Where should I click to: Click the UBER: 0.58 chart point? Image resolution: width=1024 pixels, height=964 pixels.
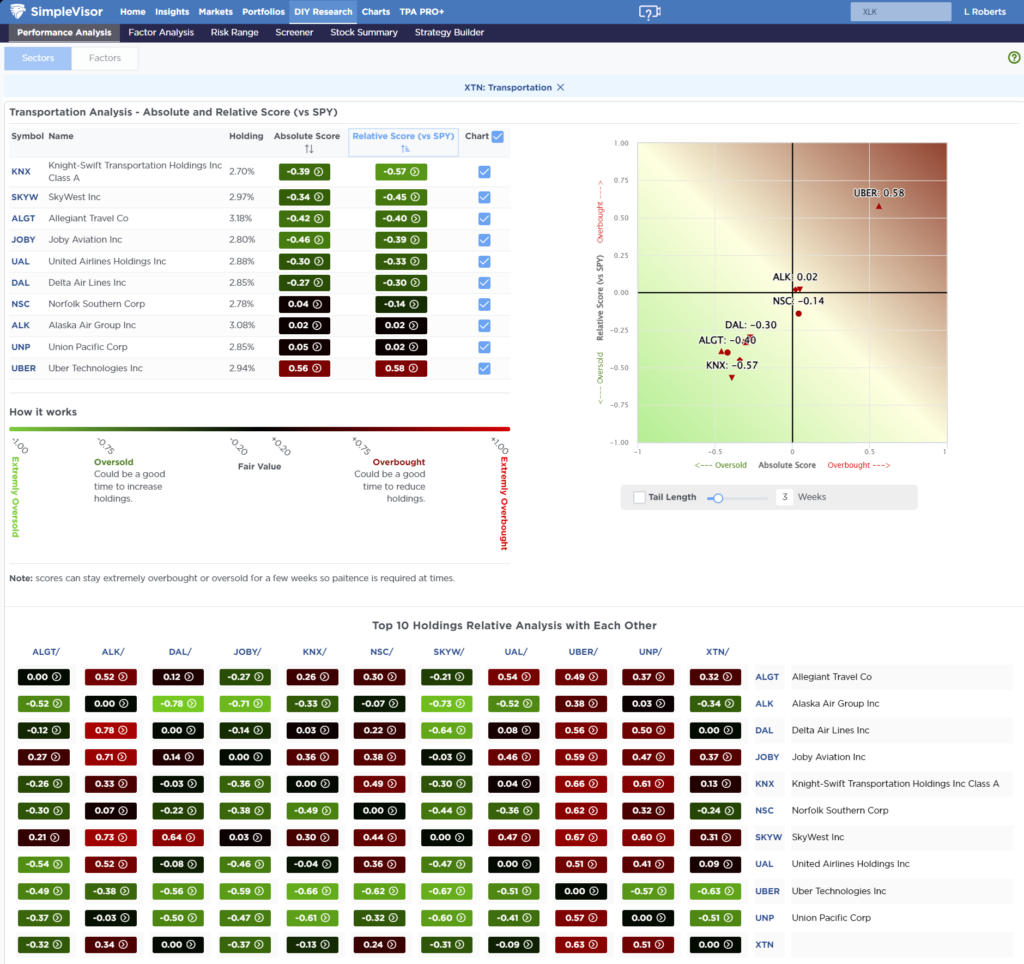click(879, 206)
